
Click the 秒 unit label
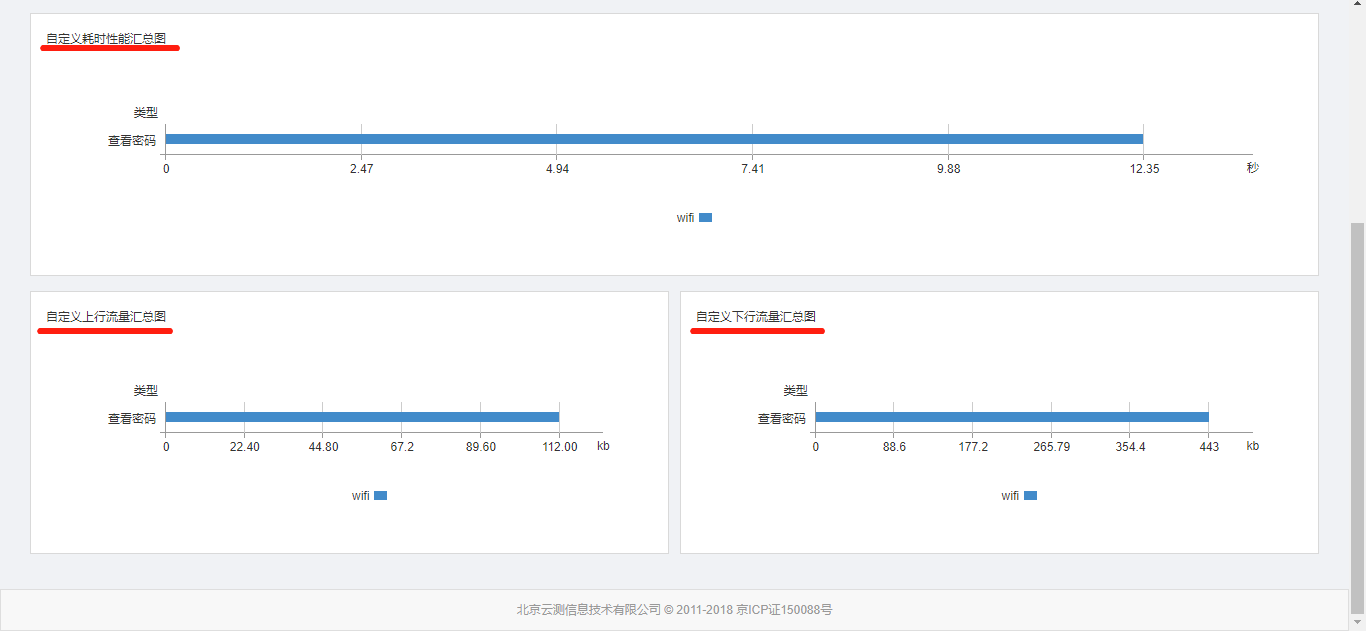click(1252, 168)
